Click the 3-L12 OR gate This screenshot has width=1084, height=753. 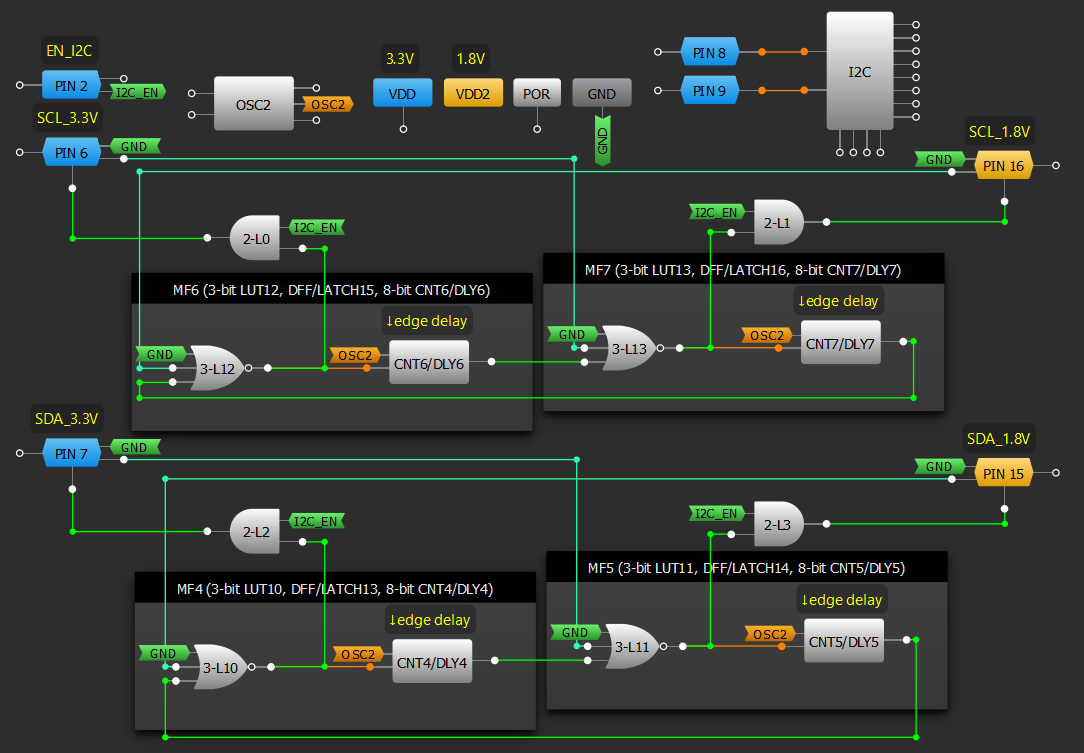tap(216, 368)
